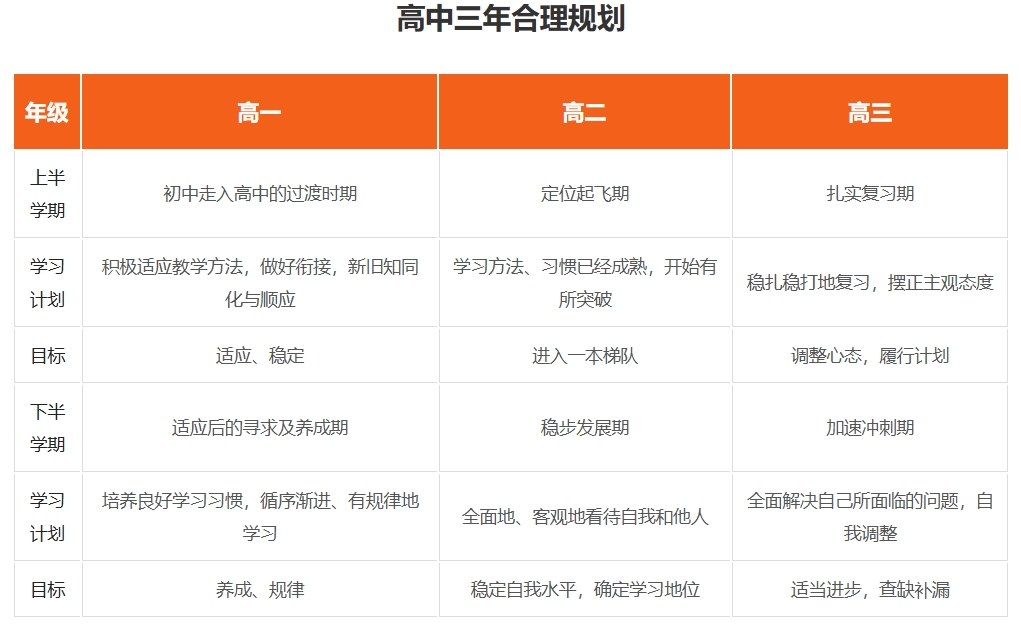The image size is (1021, 628).
Task: Select the 高一 column header
Action: tap(258, 112)
